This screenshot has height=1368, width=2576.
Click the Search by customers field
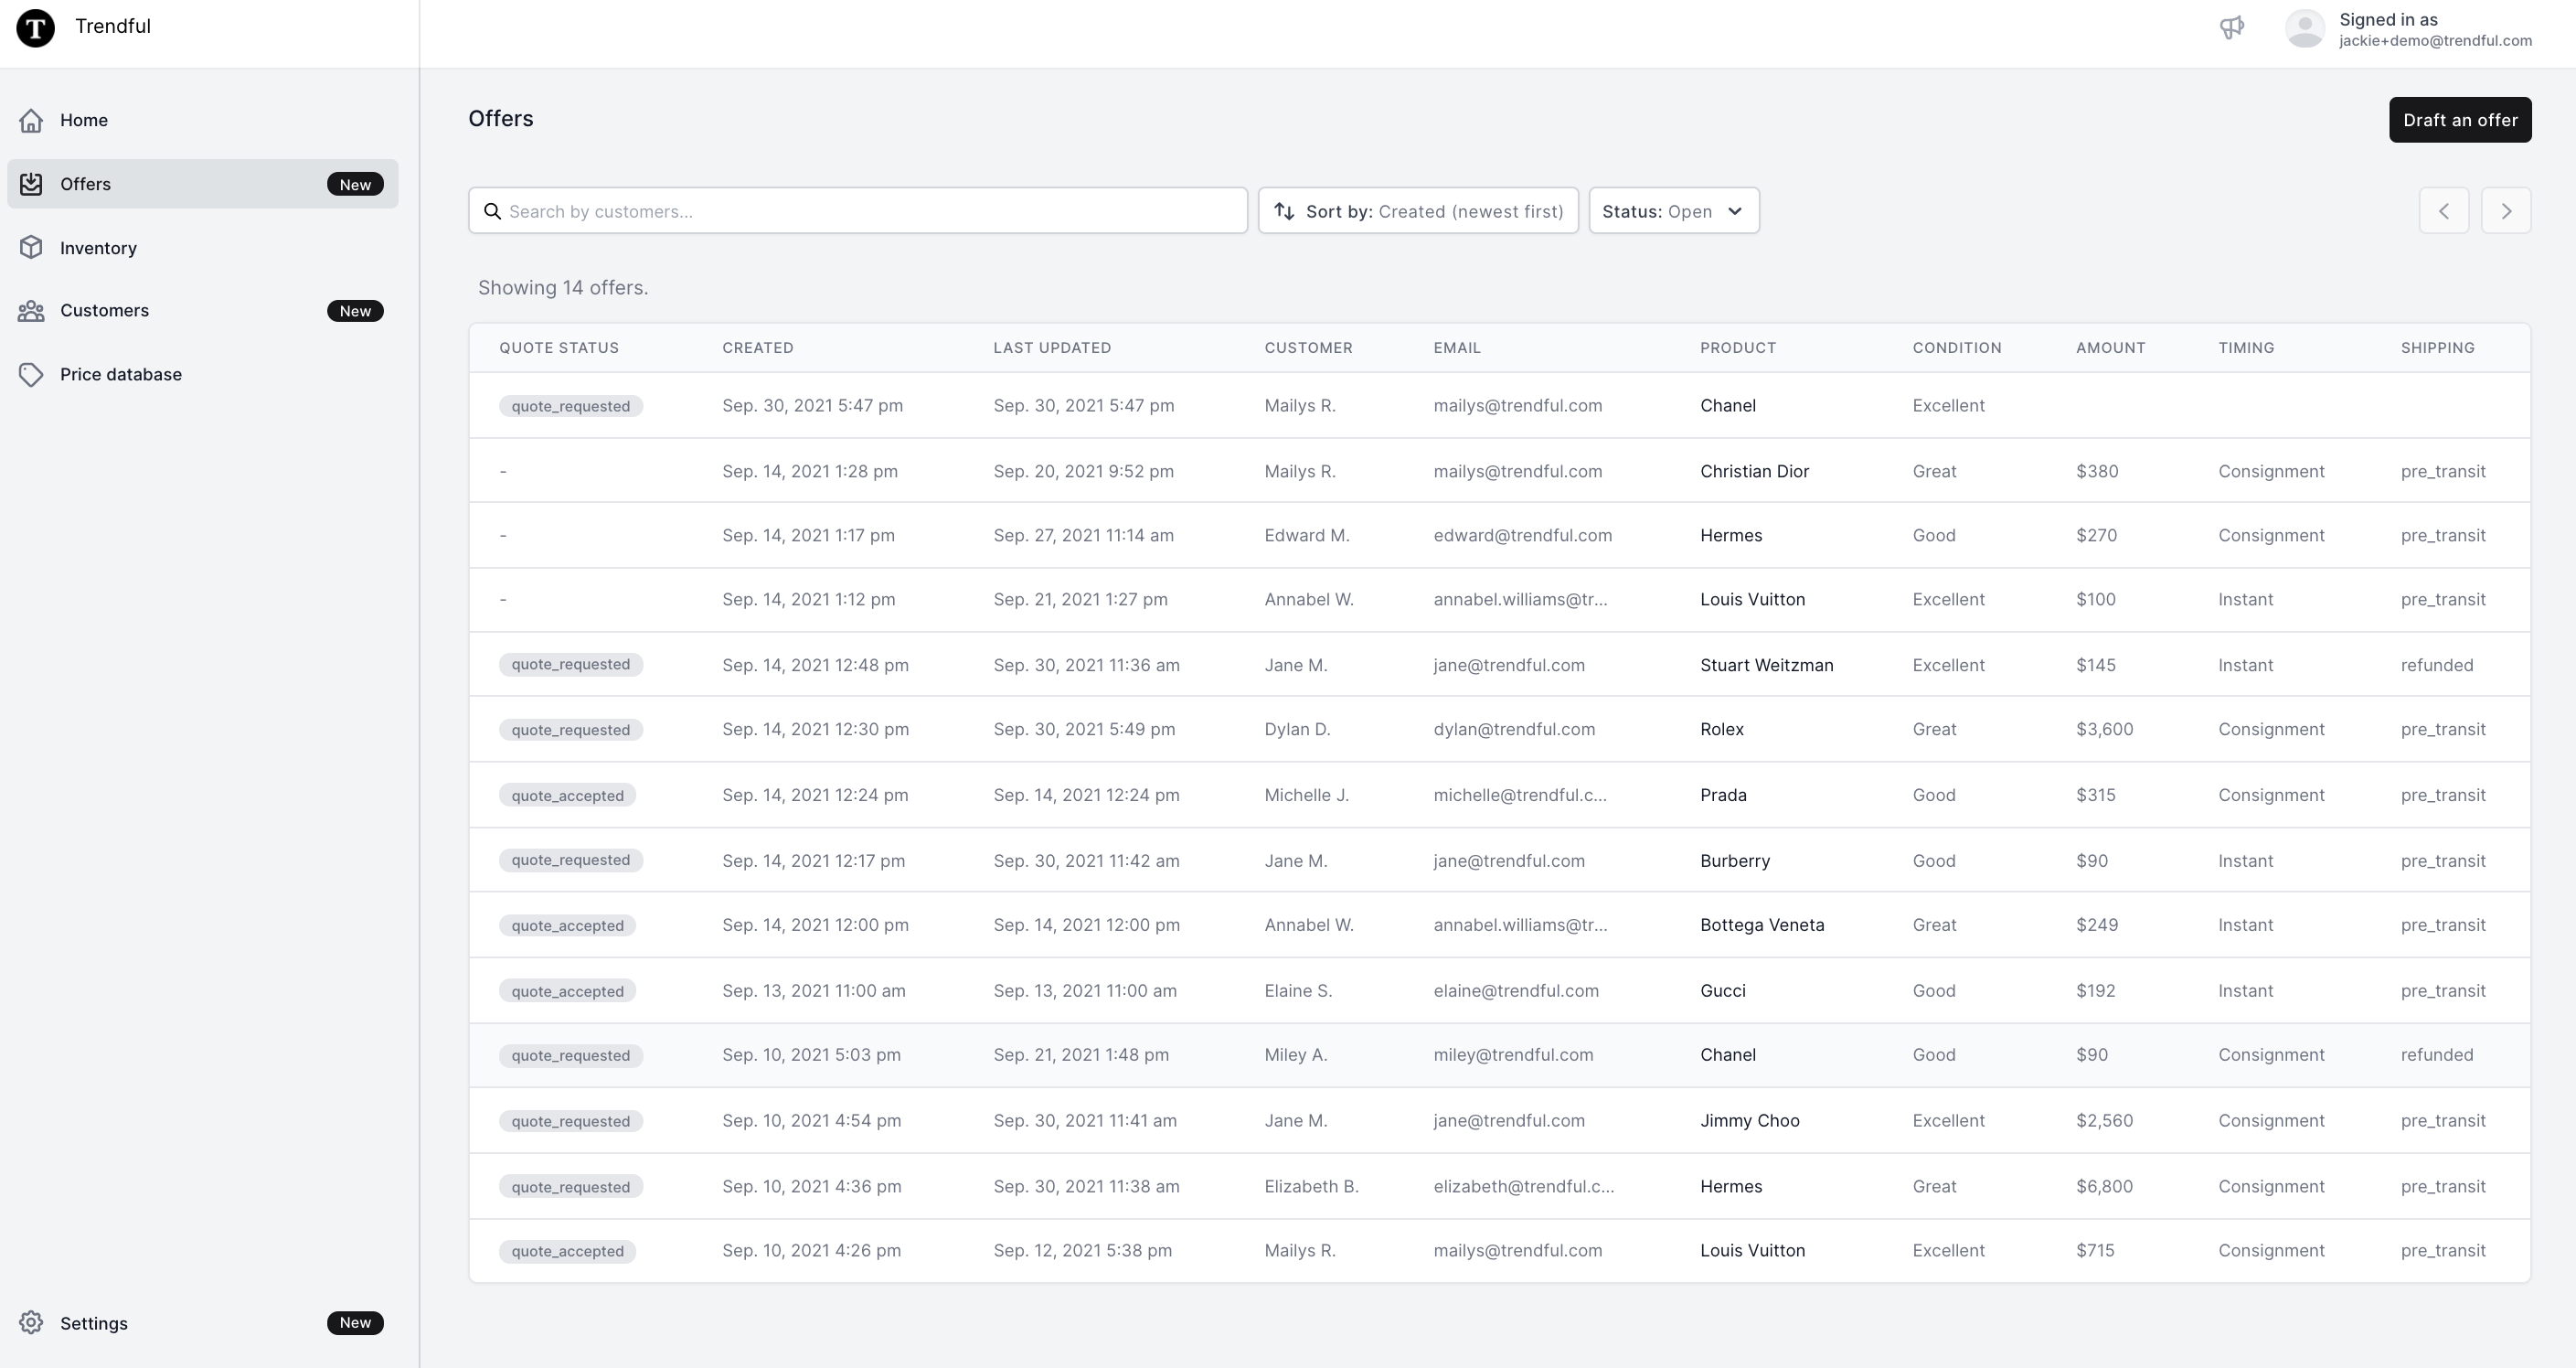tap(858, 211)
